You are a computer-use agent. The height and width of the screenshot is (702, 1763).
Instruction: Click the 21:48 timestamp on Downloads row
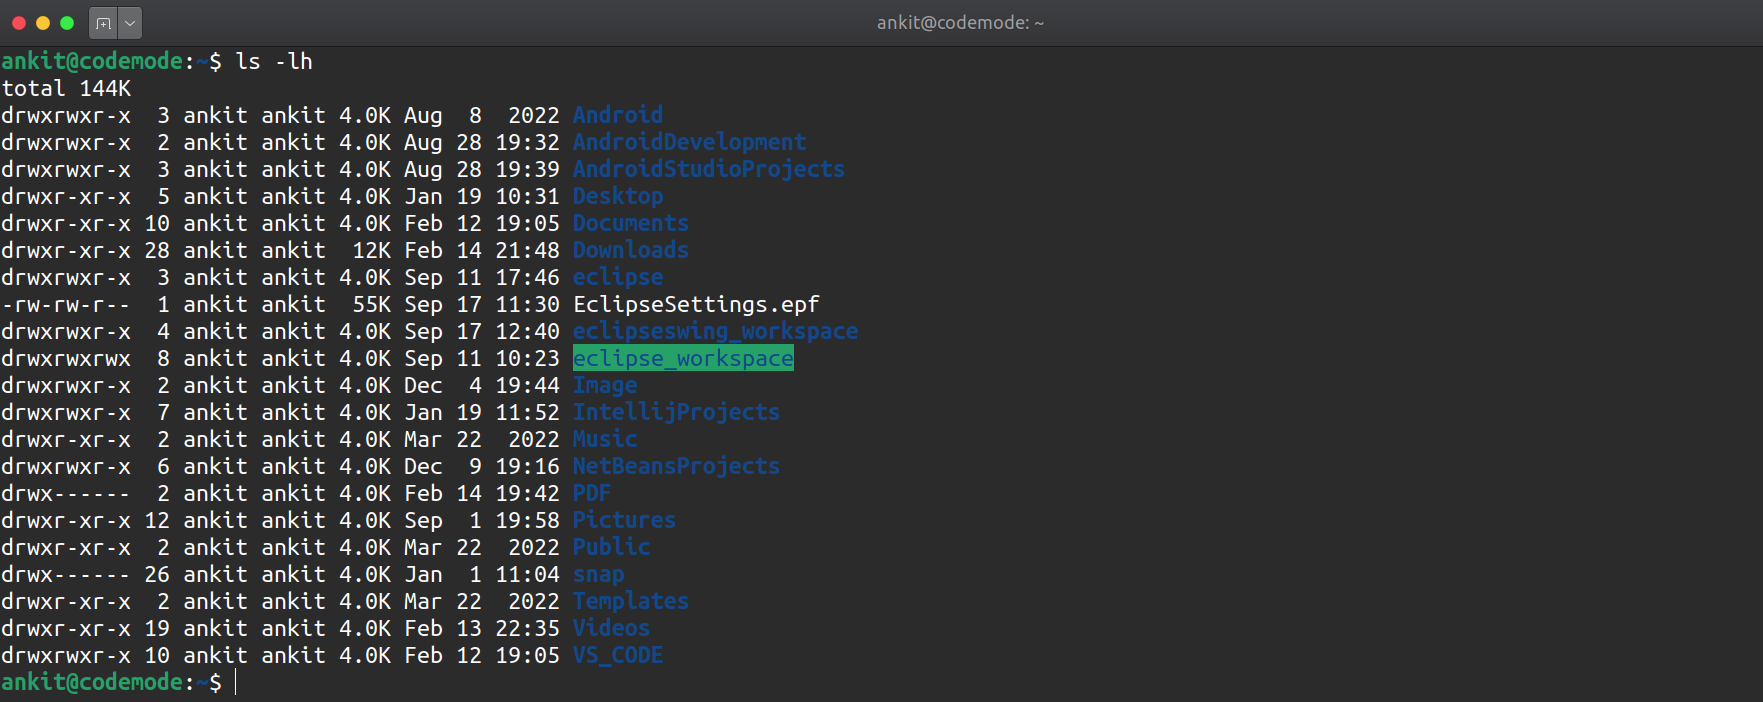(527, 250)
